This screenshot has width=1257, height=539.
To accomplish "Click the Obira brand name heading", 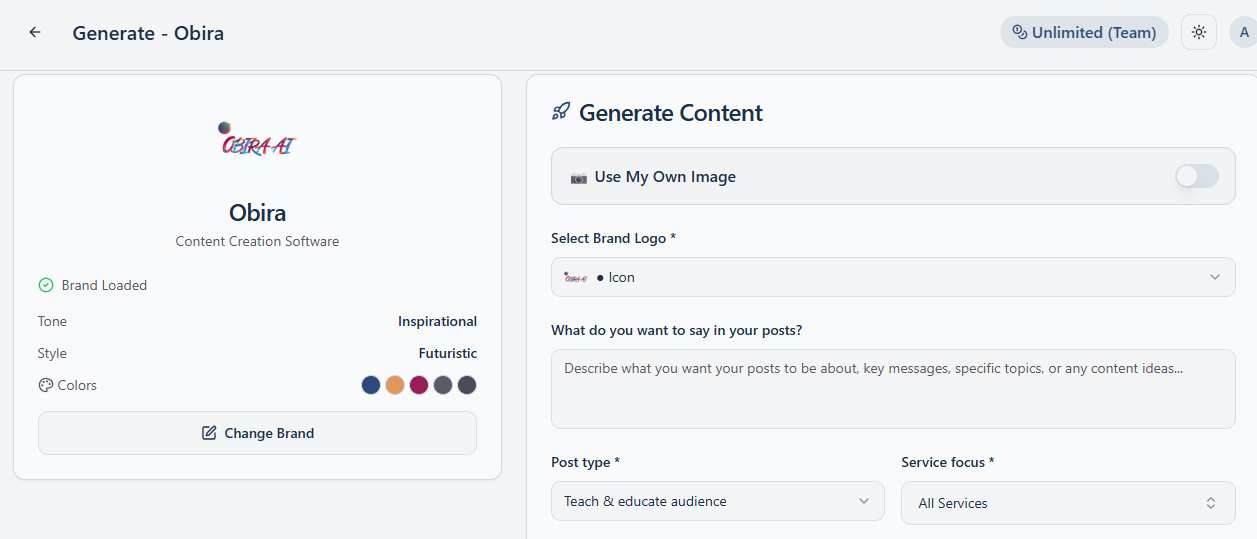I will pyautogui.click(x=257, y=213).
